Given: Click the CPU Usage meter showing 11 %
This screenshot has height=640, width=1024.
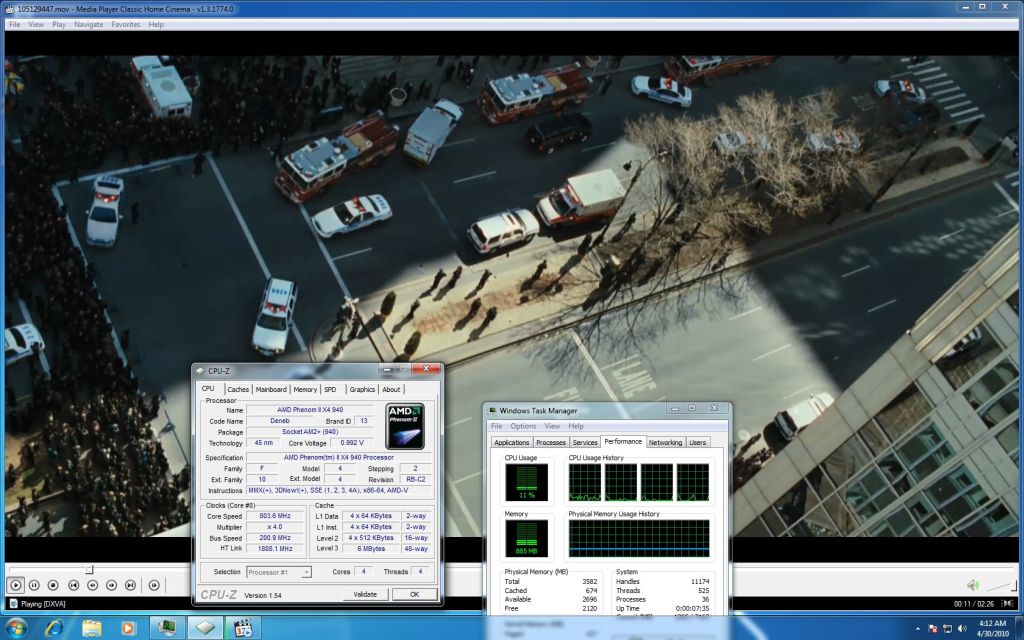Looking at the screenshot, I should (x=526, y=482).
